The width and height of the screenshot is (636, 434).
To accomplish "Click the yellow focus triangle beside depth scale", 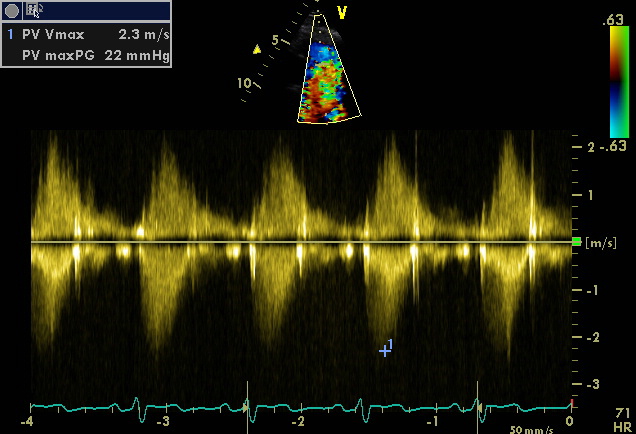I will [257, 48].
